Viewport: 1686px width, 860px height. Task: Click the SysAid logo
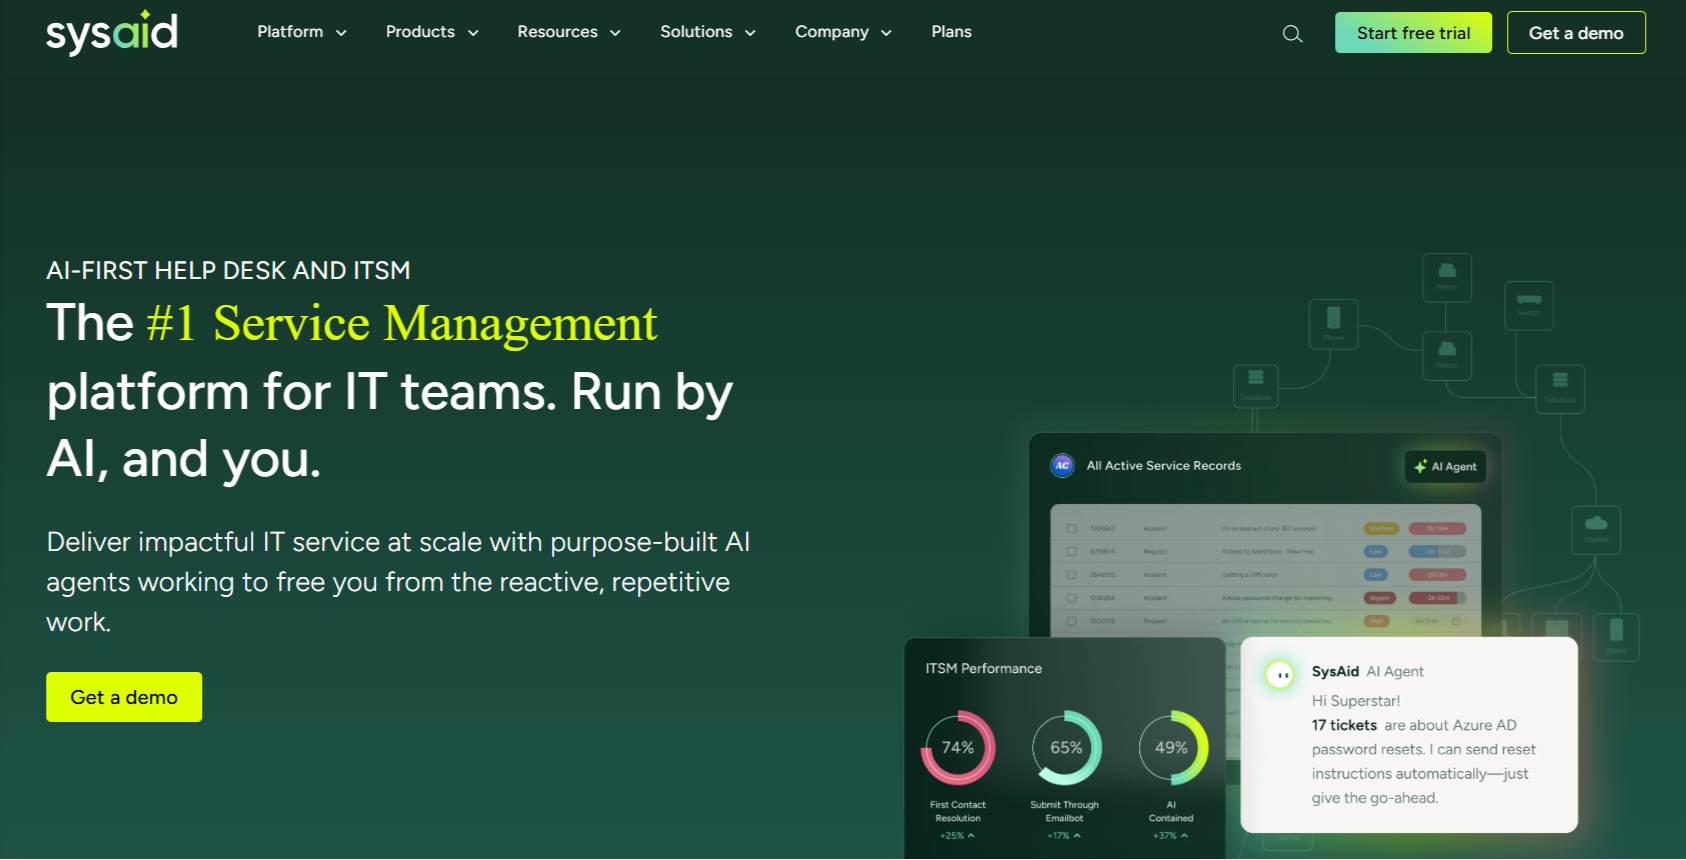pos(112,32)
